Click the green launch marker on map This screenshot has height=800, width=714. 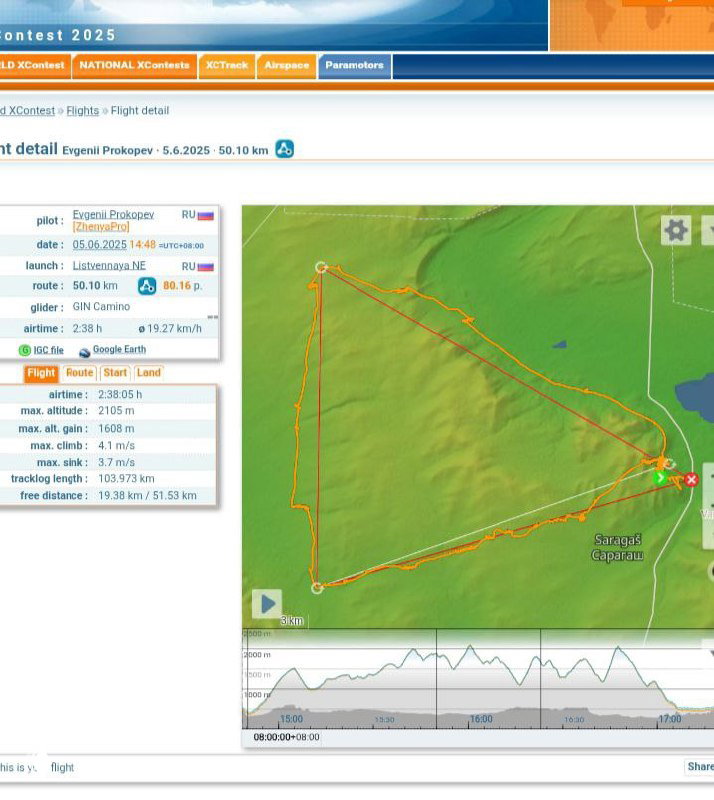(659, 478)
